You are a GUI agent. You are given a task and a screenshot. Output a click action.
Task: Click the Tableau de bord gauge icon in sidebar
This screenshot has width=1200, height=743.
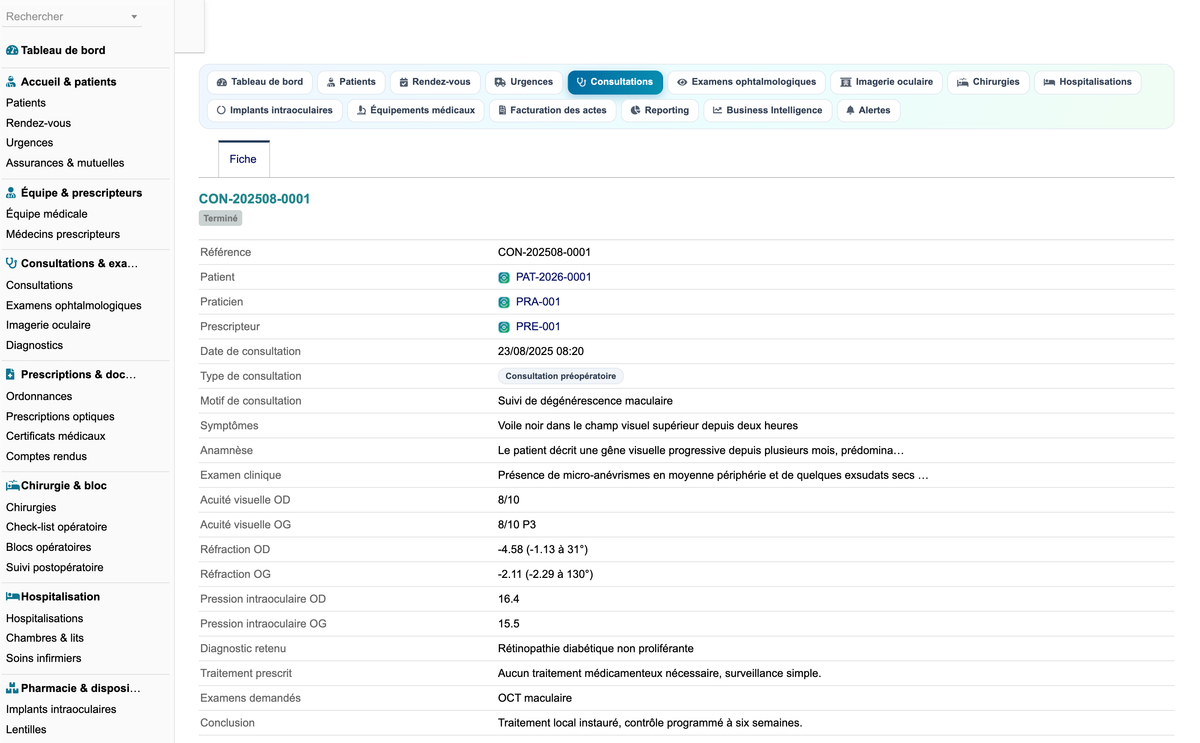point(12,50)
